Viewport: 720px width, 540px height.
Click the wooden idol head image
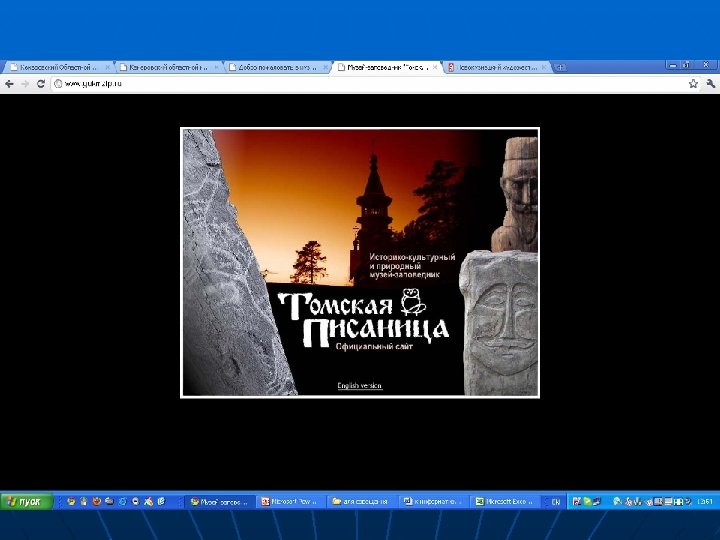514,195
